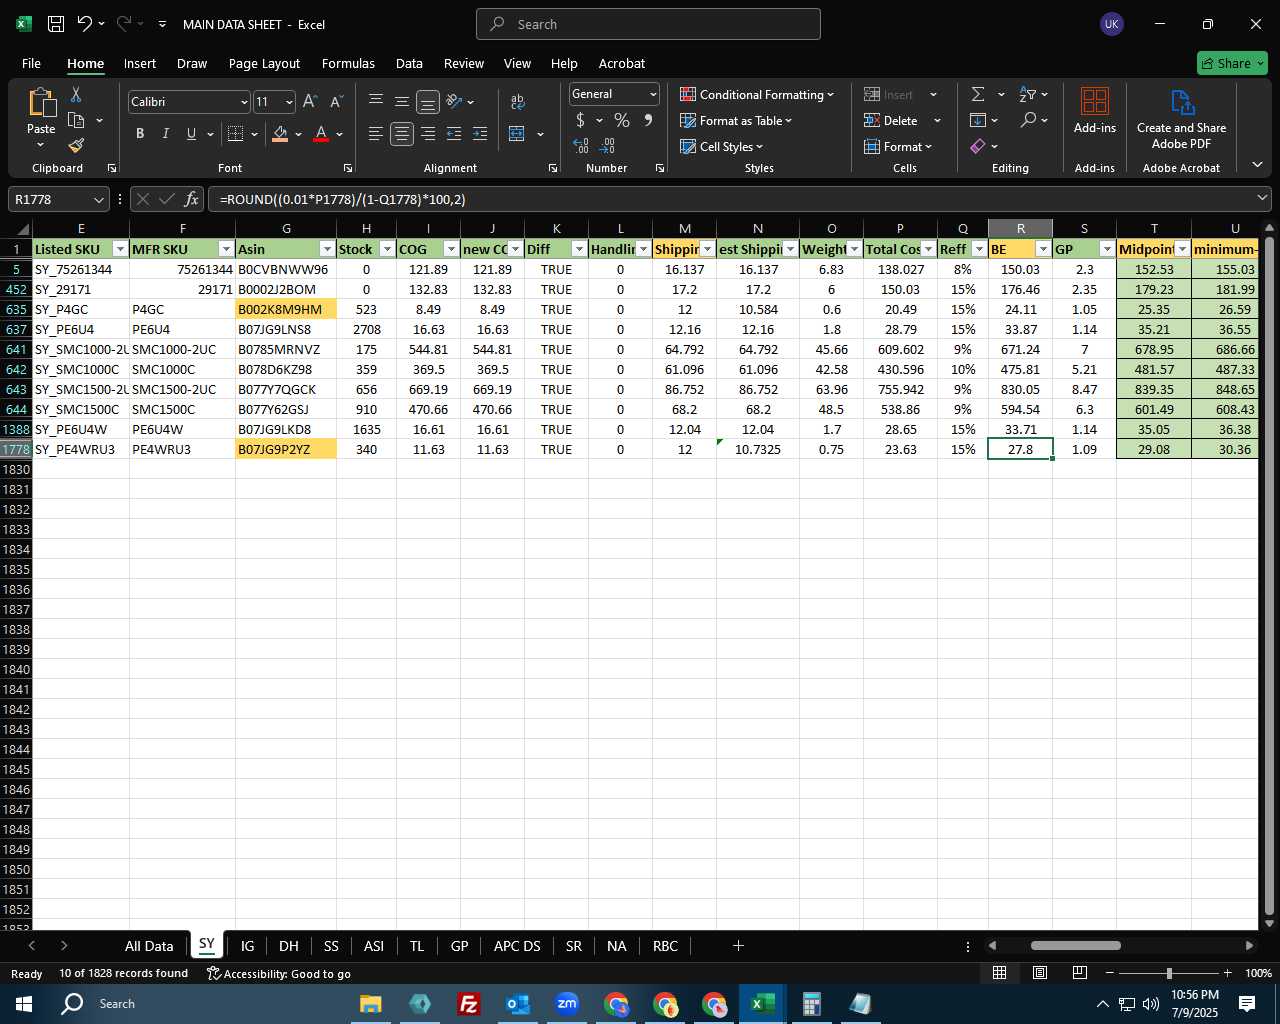Open the APC DS sheet tab
The image size is (1280, 1024).
point(517,946)
